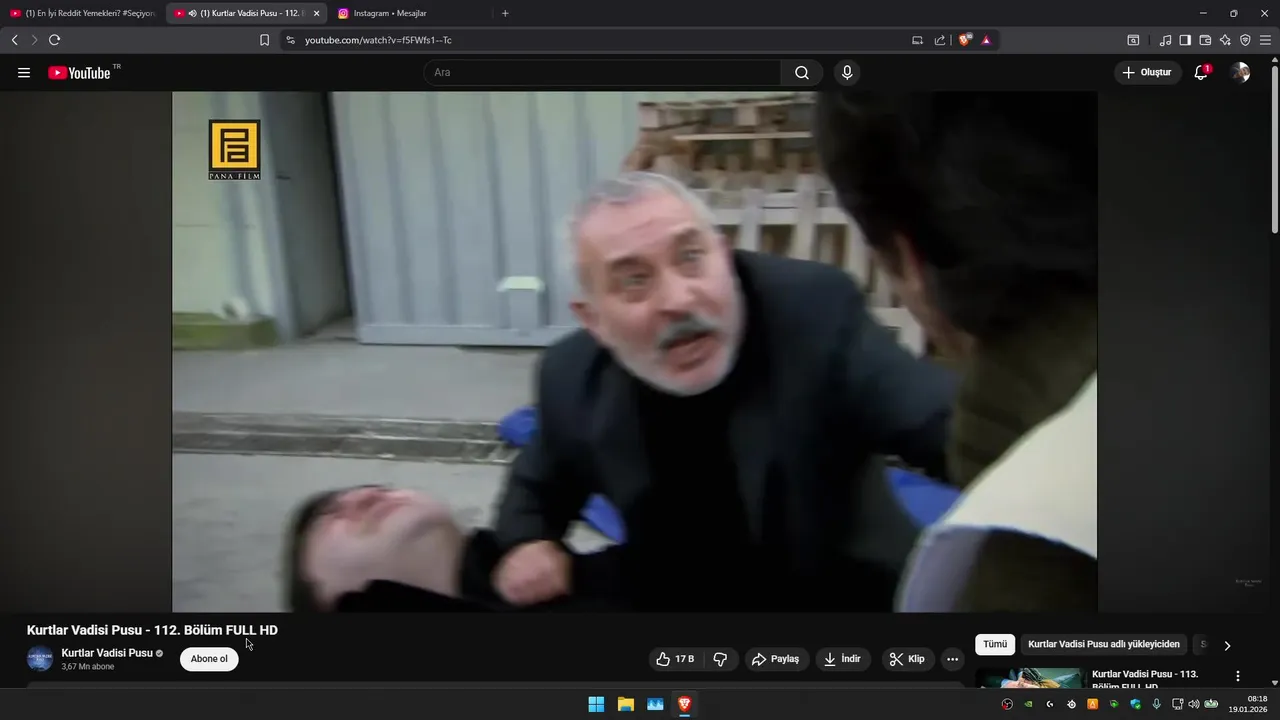
Task: Share the page using address bar share icon
Action: pyautogui.click(x=940, y=40)
